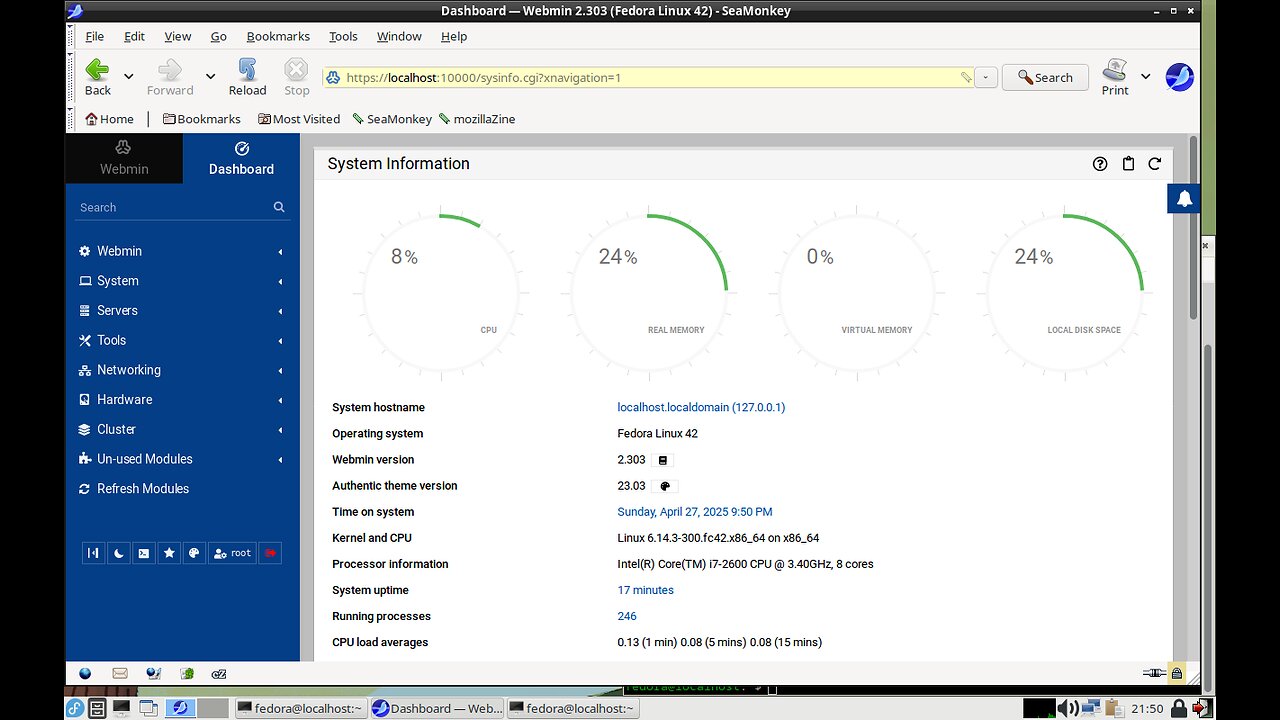Image resolution: width=1280 pixels, height=720 pixels.
Task: Click Refresh Modules in sidebar
Action: (x=182, y=489)
